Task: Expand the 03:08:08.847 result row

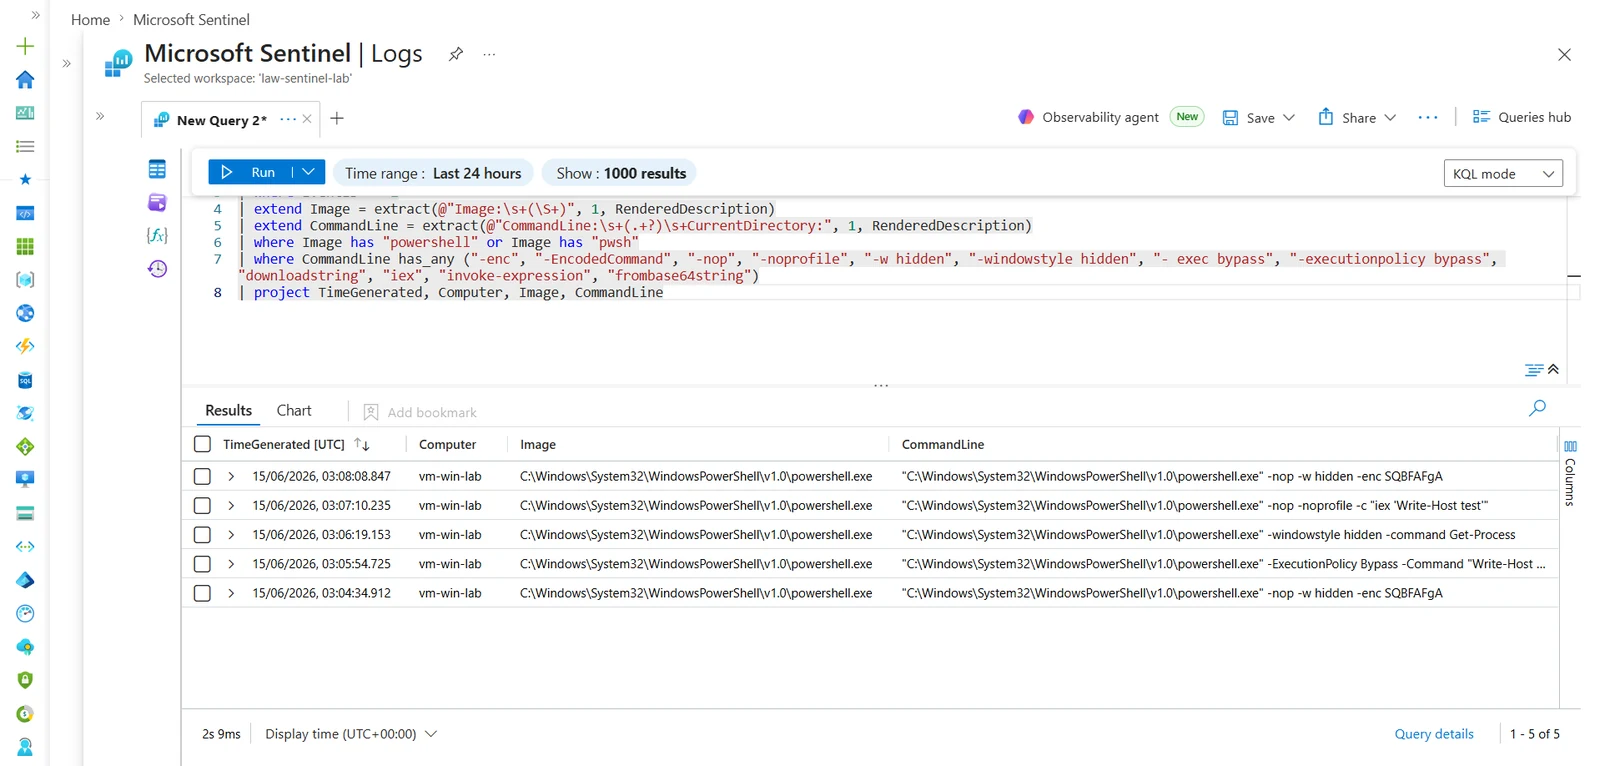Action: click(x=231, y=476)
